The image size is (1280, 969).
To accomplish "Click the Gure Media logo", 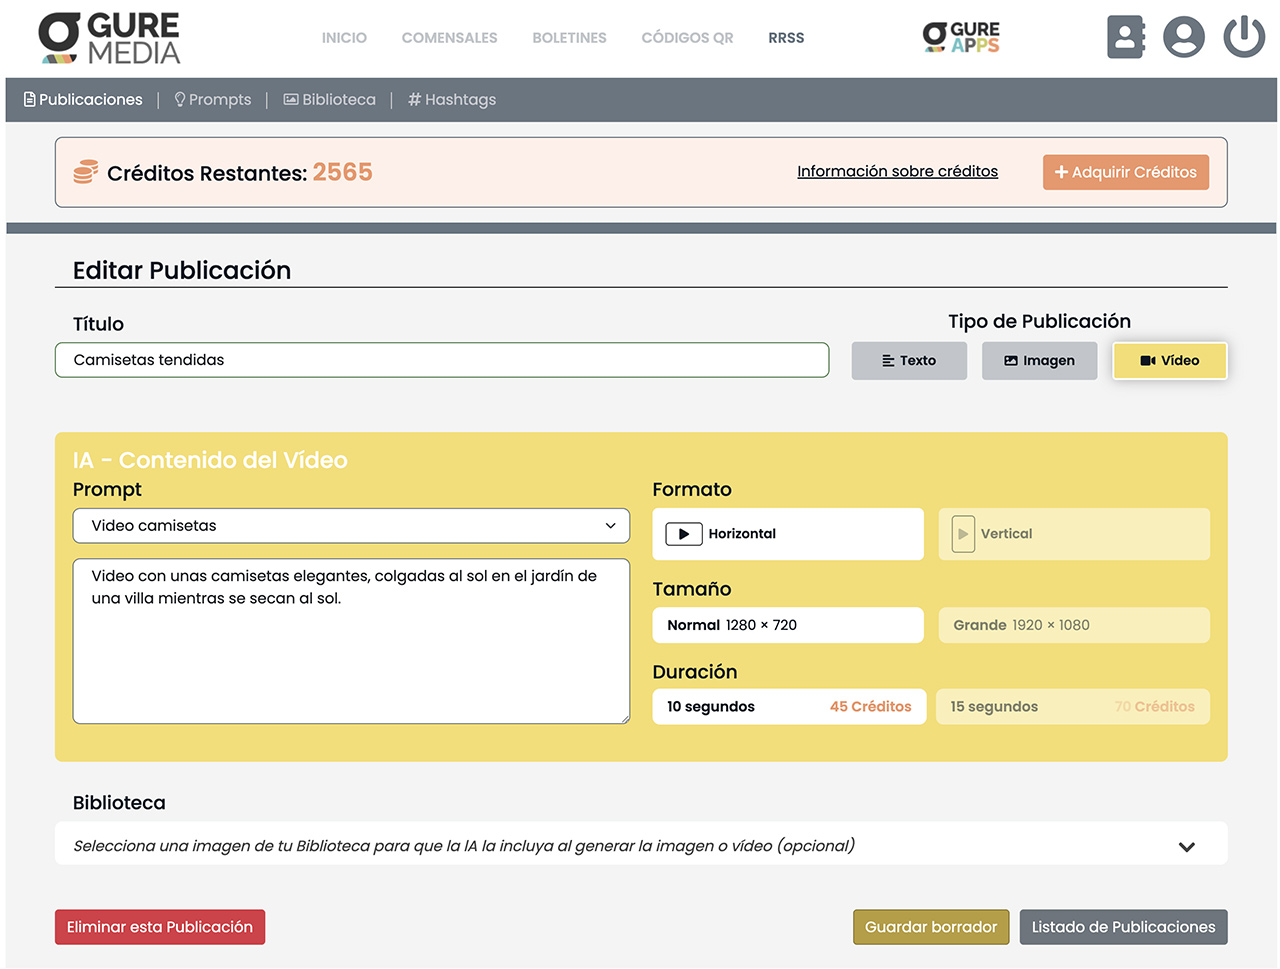I will (x=109, y=38).
